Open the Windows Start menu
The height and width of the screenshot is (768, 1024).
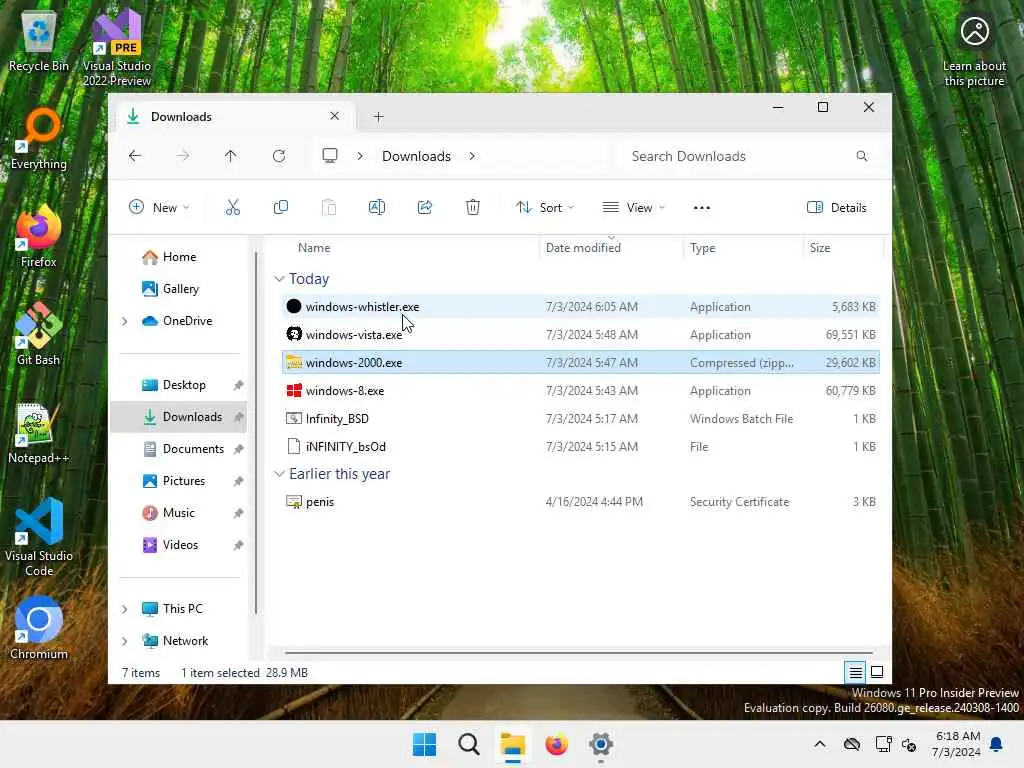(x=424, y=744)
